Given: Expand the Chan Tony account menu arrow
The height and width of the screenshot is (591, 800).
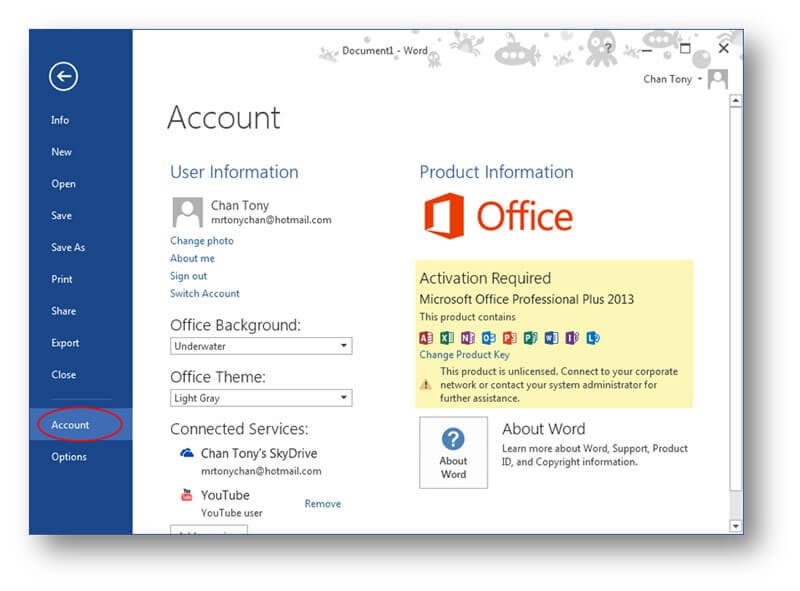Looking at the screenshot, I should [x=700, y=79].
